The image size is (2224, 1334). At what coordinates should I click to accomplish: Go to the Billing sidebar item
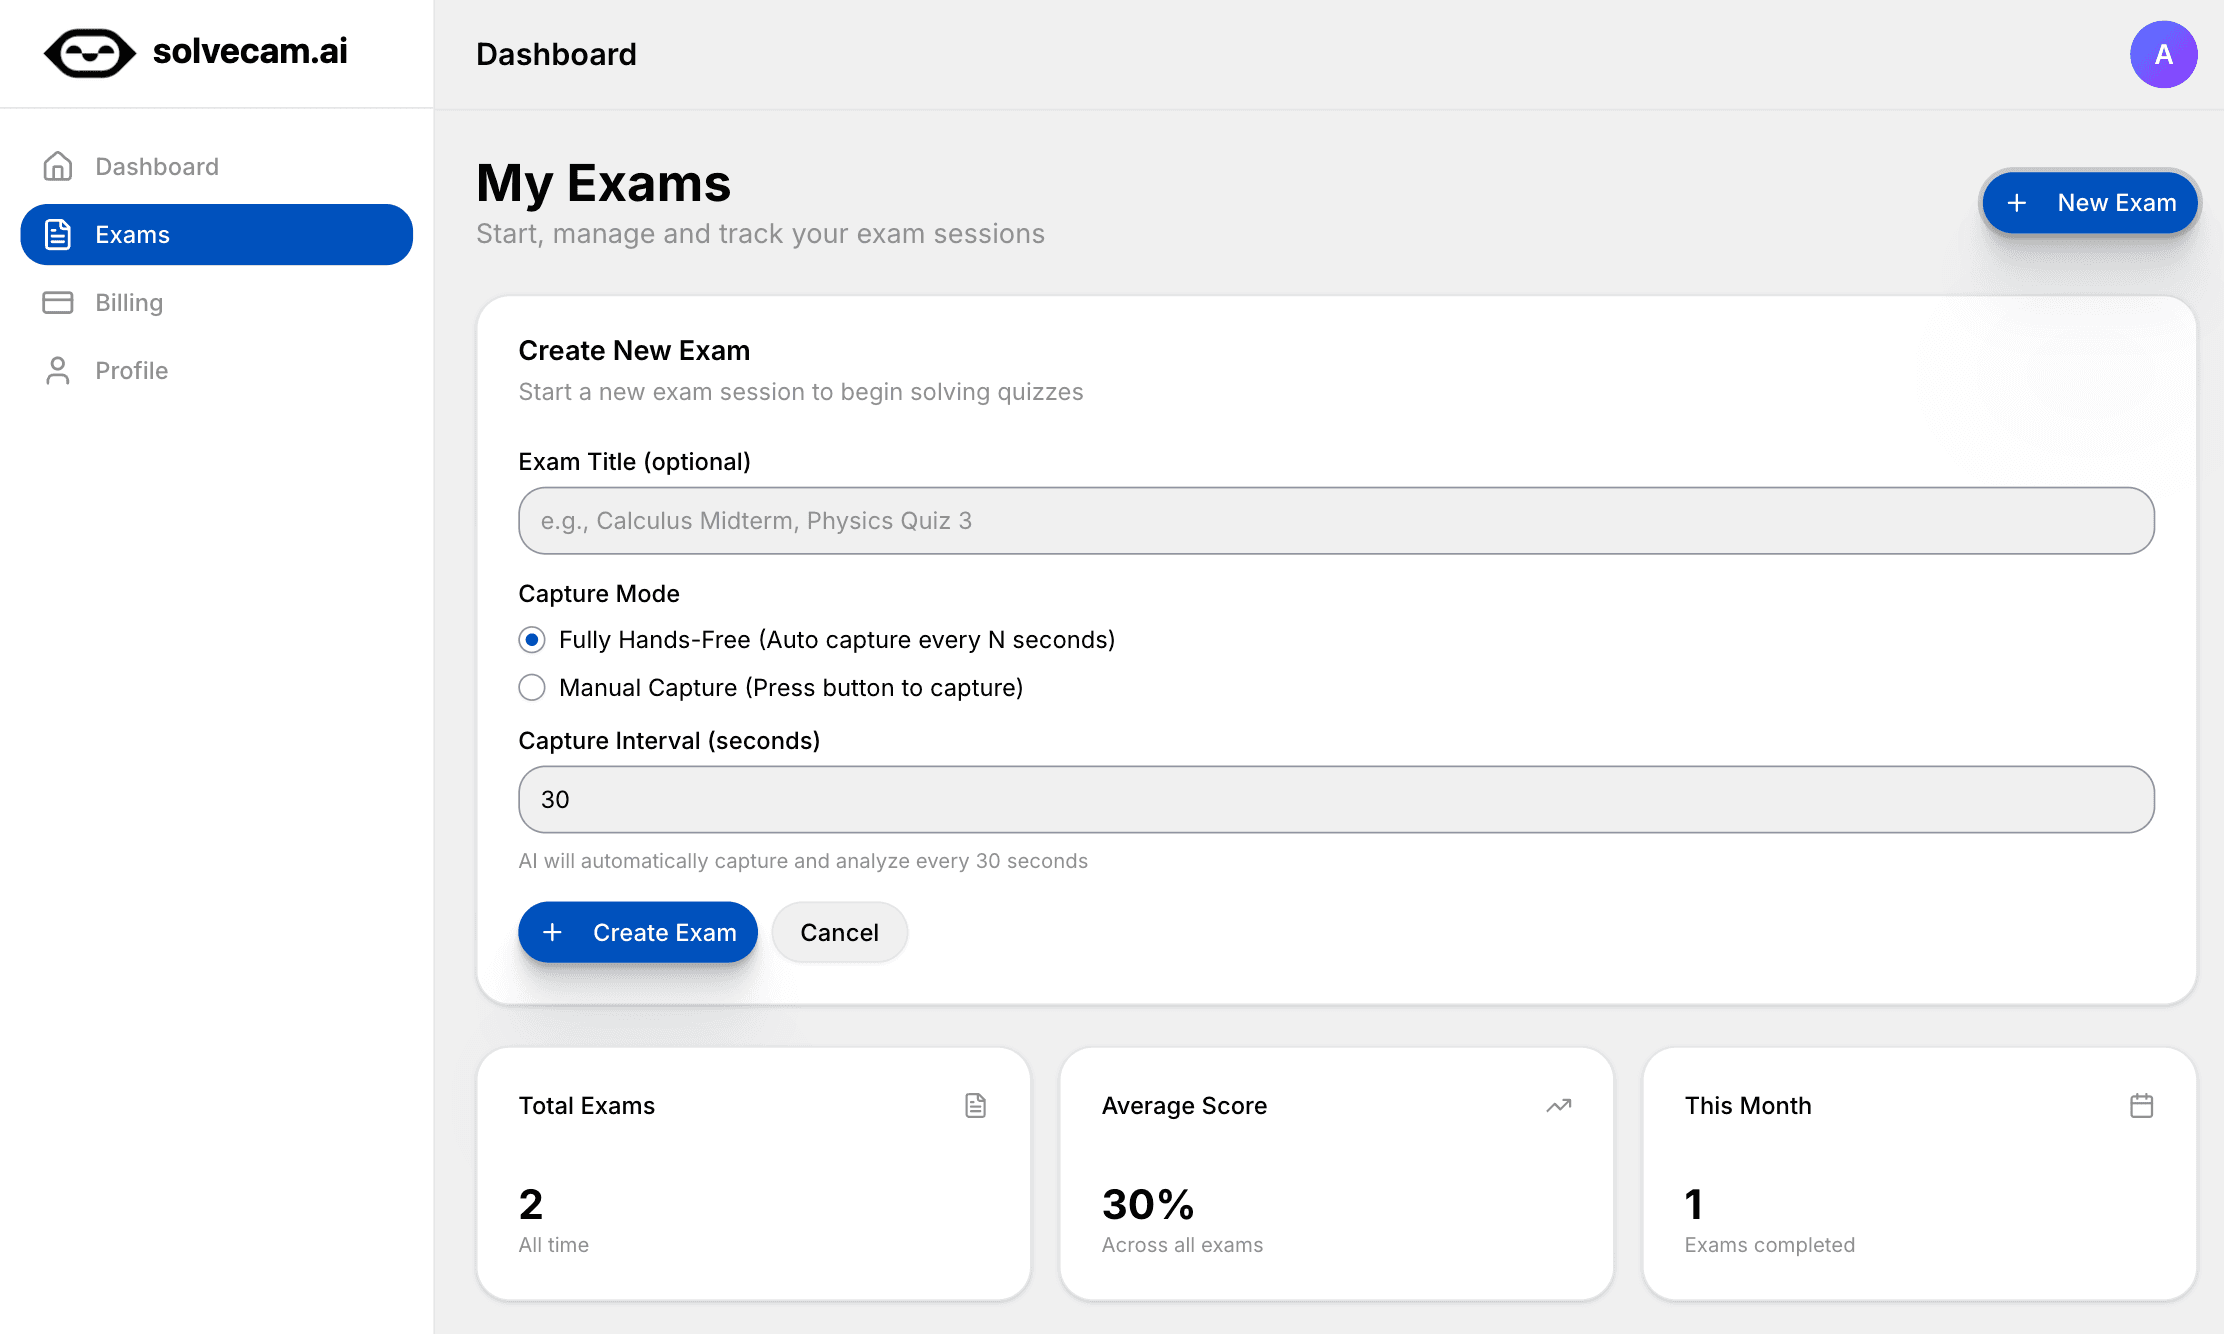(x=129, y=302)
